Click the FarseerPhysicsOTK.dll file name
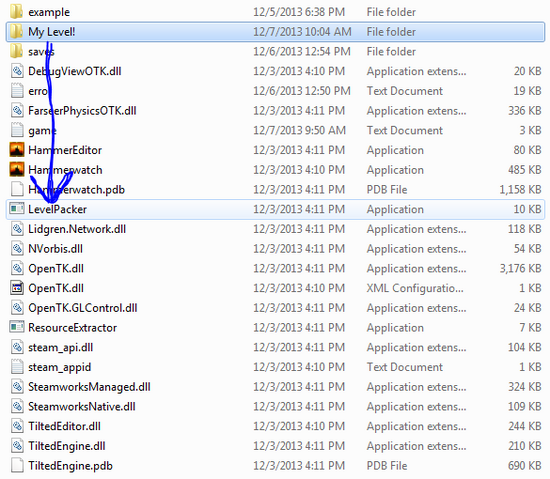 tap(82, 111)
